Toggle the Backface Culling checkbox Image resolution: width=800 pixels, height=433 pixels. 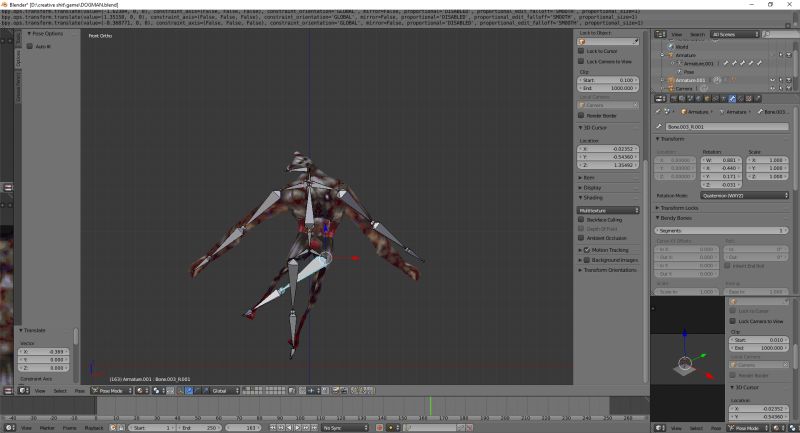(x=582, y=219)
